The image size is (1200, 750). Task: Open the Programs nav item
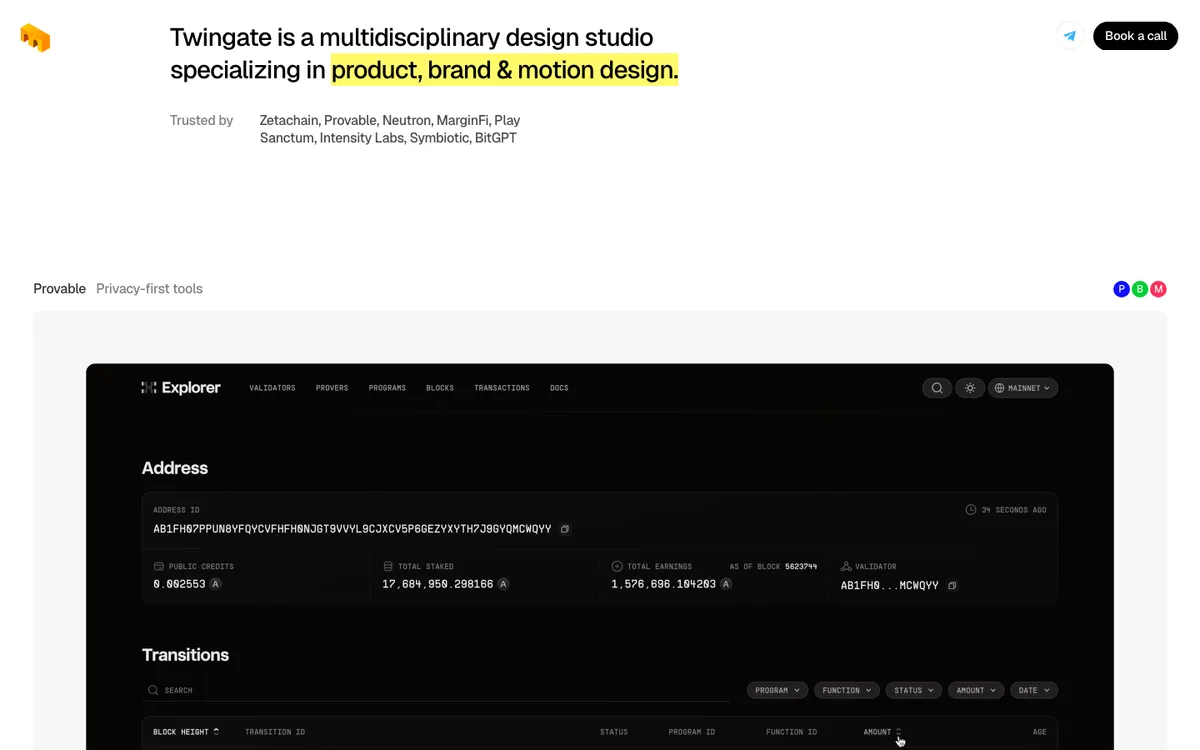pos(387,388)
